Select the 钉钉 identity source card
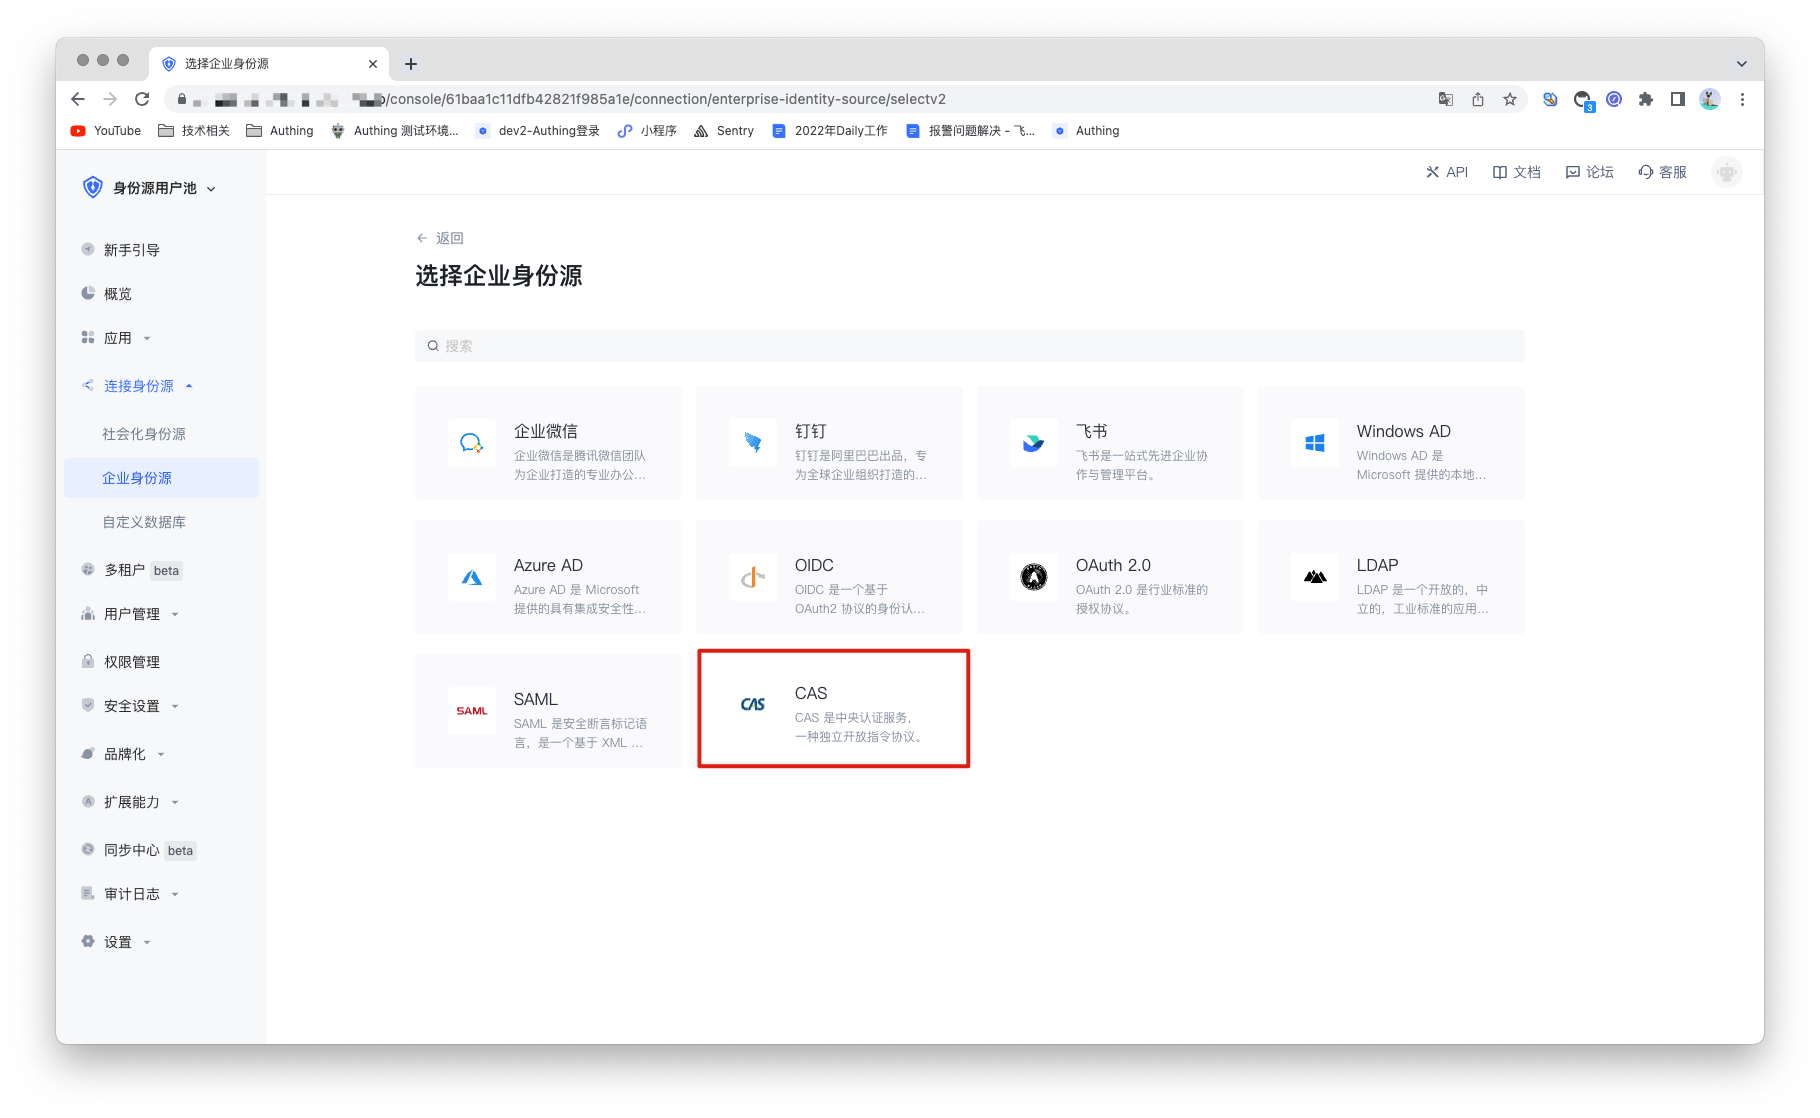Image resolution: width=1820 pixels, height=1118 pixels. tap(829, 443)
